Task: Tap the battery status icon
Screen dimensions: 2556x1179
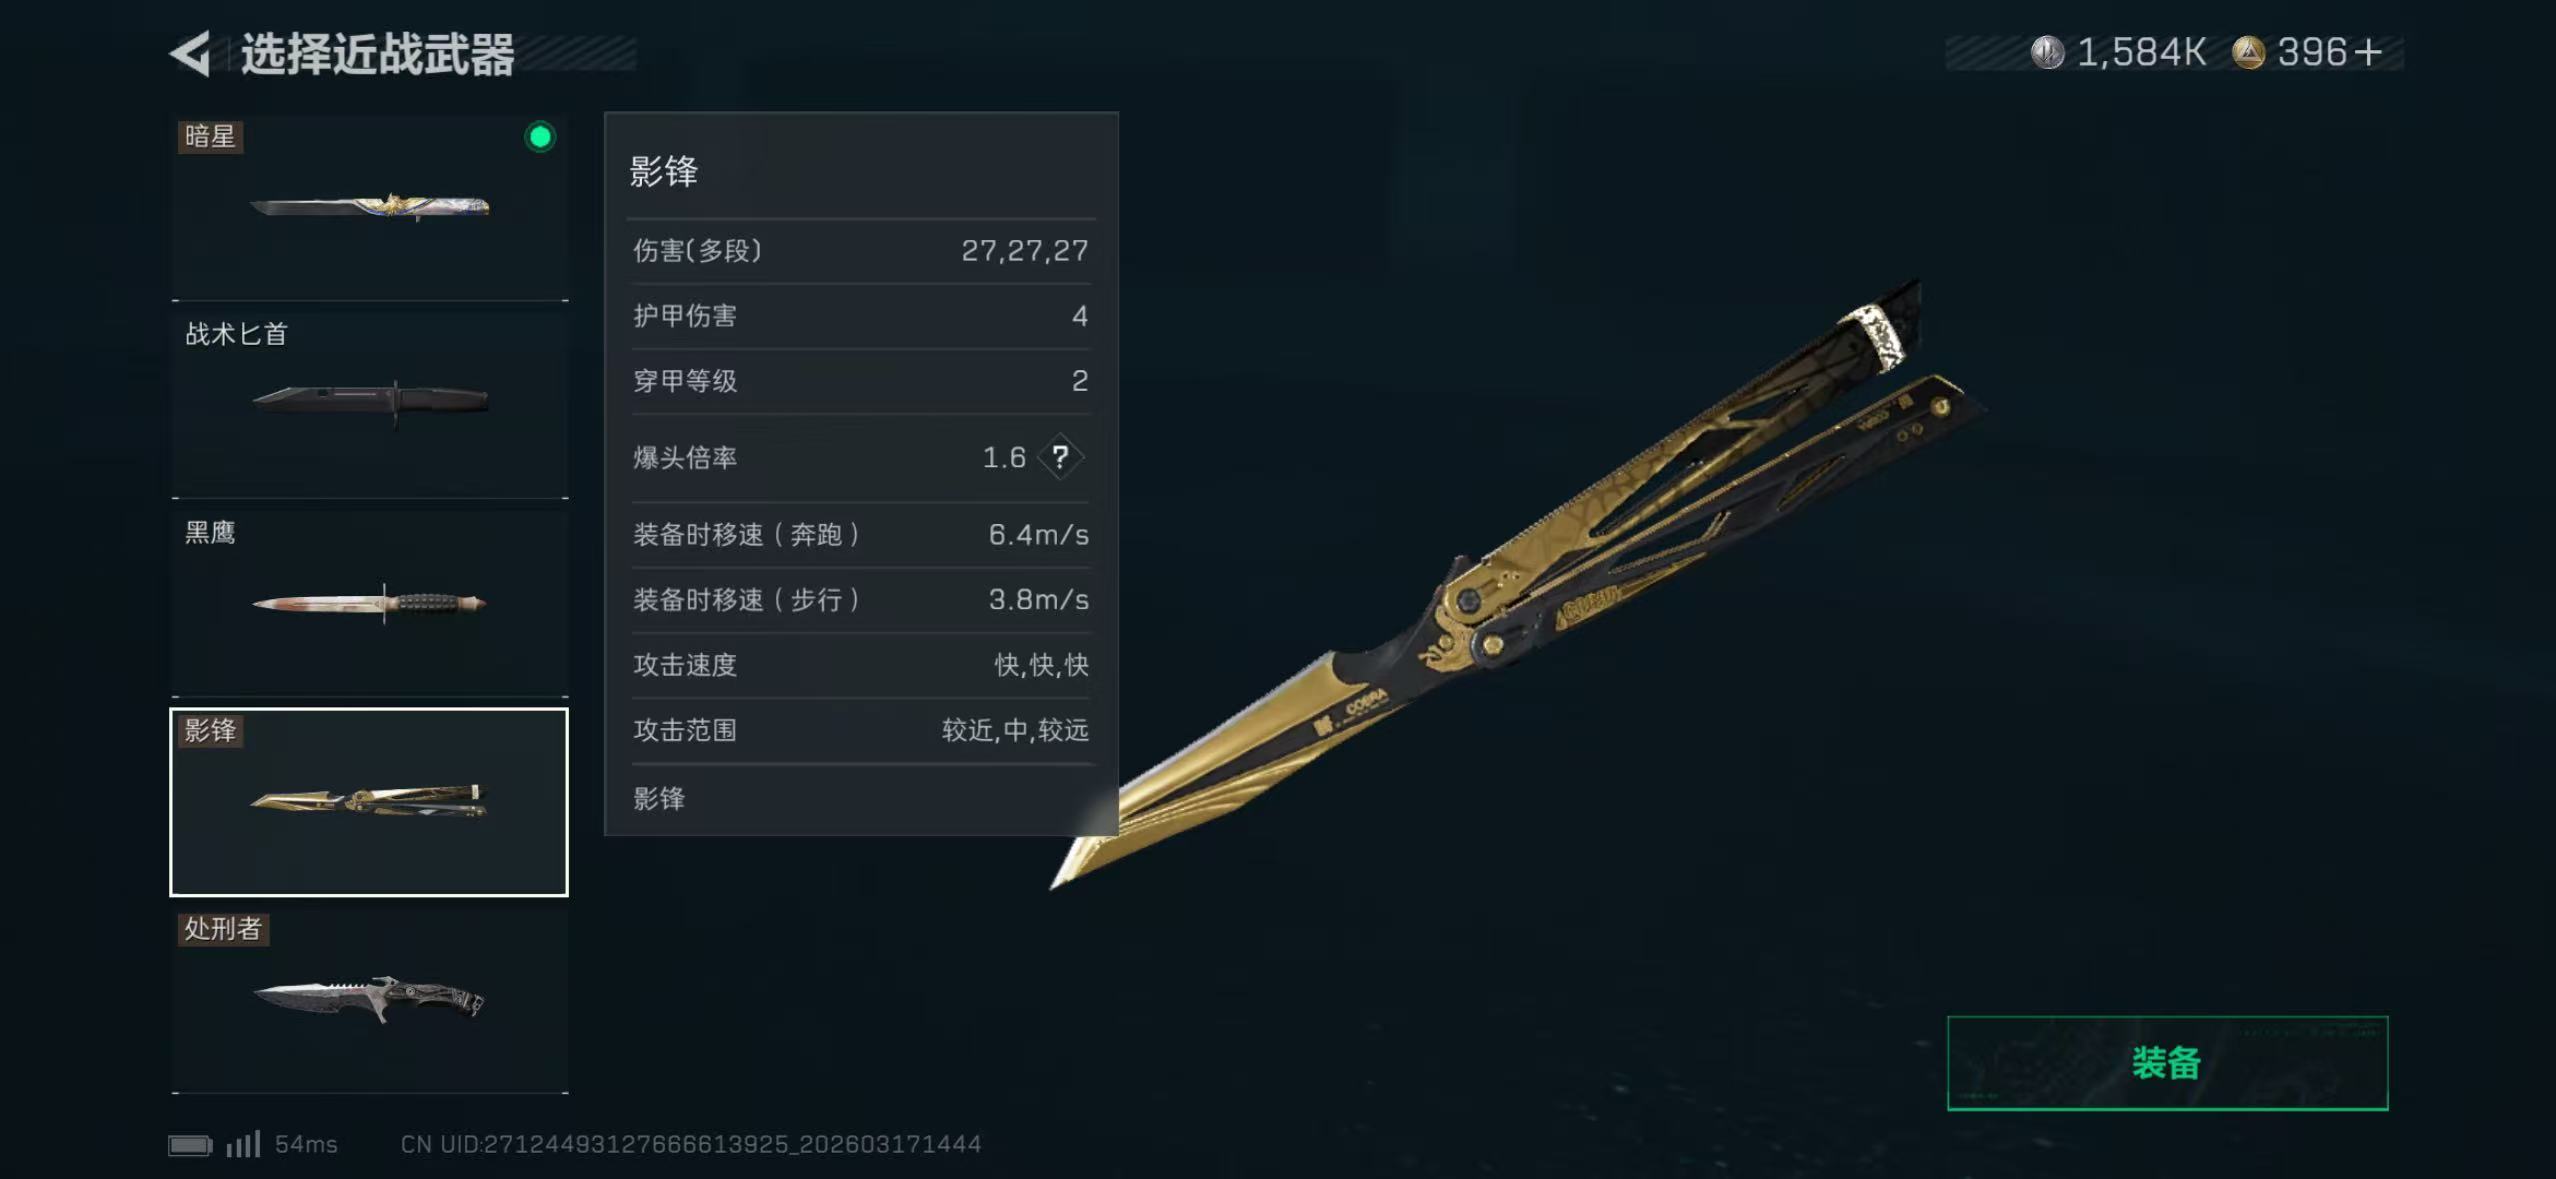Action: (x=190, y=1144)
